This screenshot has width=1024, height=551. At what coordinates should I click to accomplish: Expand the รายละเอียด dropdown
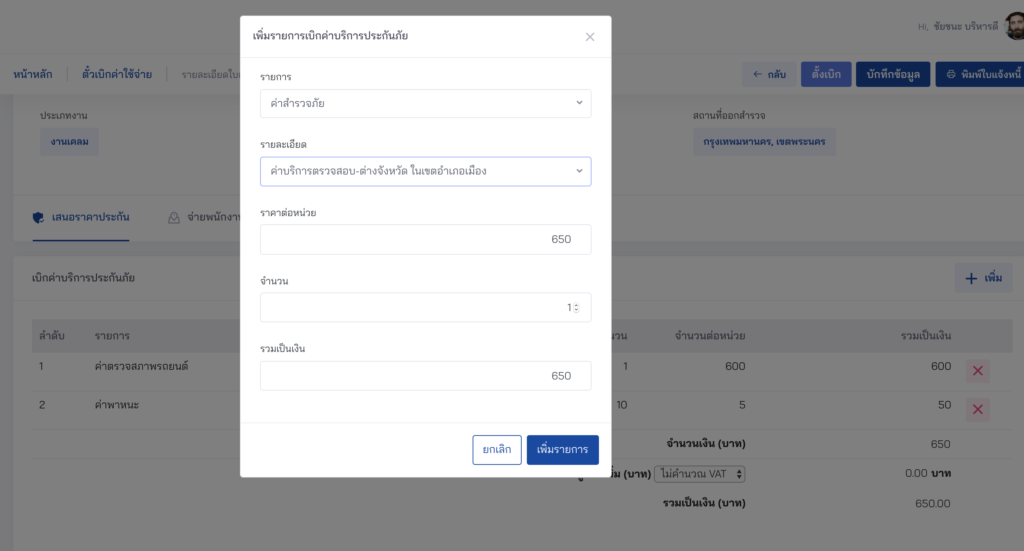click(425, 171)
